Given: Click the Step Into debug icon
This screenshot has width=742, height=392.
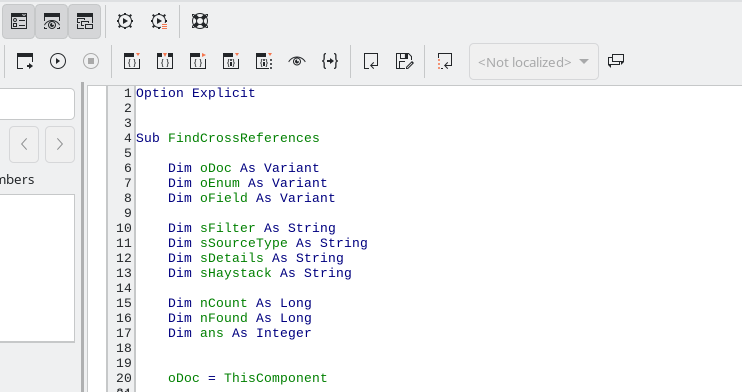Looking at the screenshot, I should pos(165,62).
